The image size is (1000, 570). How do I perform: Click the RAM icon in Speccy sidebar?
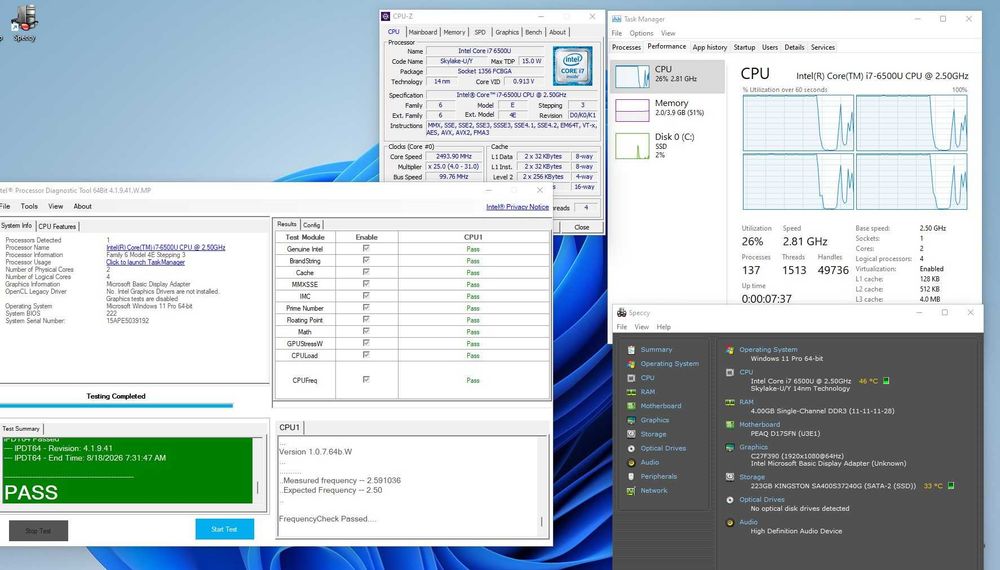(x=631, y=391)
